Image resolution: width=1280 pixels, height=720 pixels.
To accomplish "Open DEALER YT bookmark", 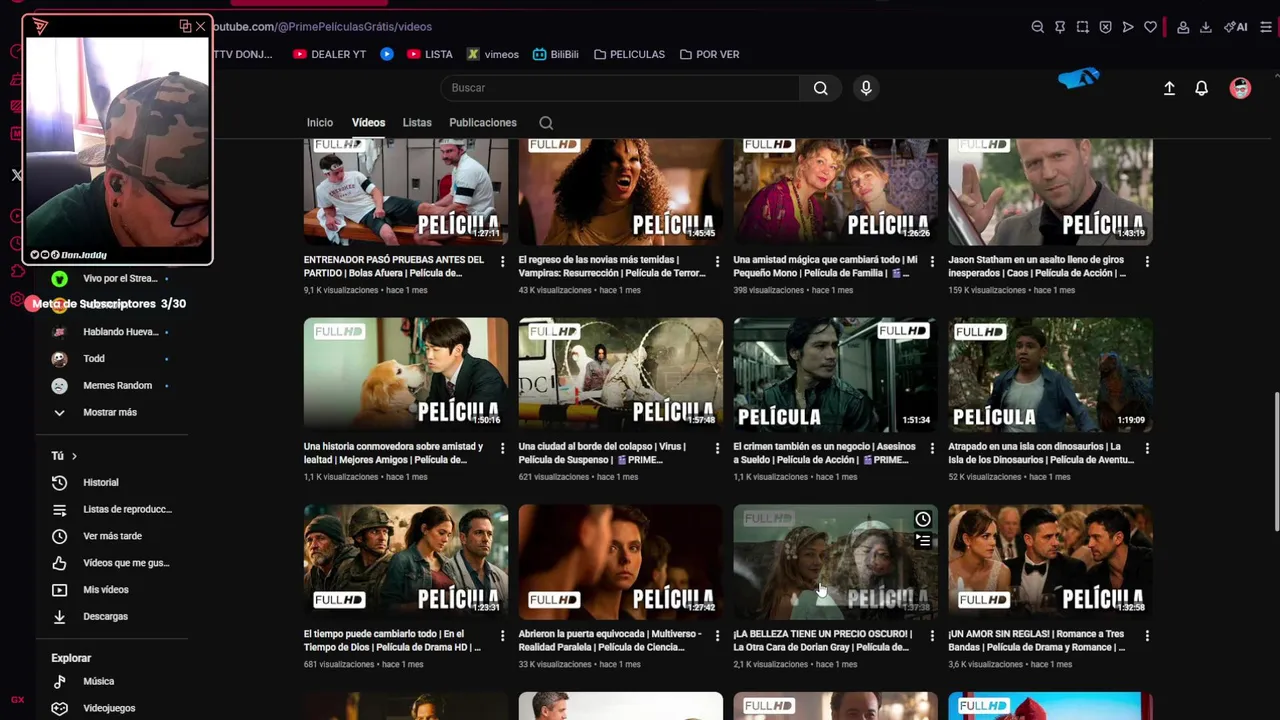I will click(330, 54).
